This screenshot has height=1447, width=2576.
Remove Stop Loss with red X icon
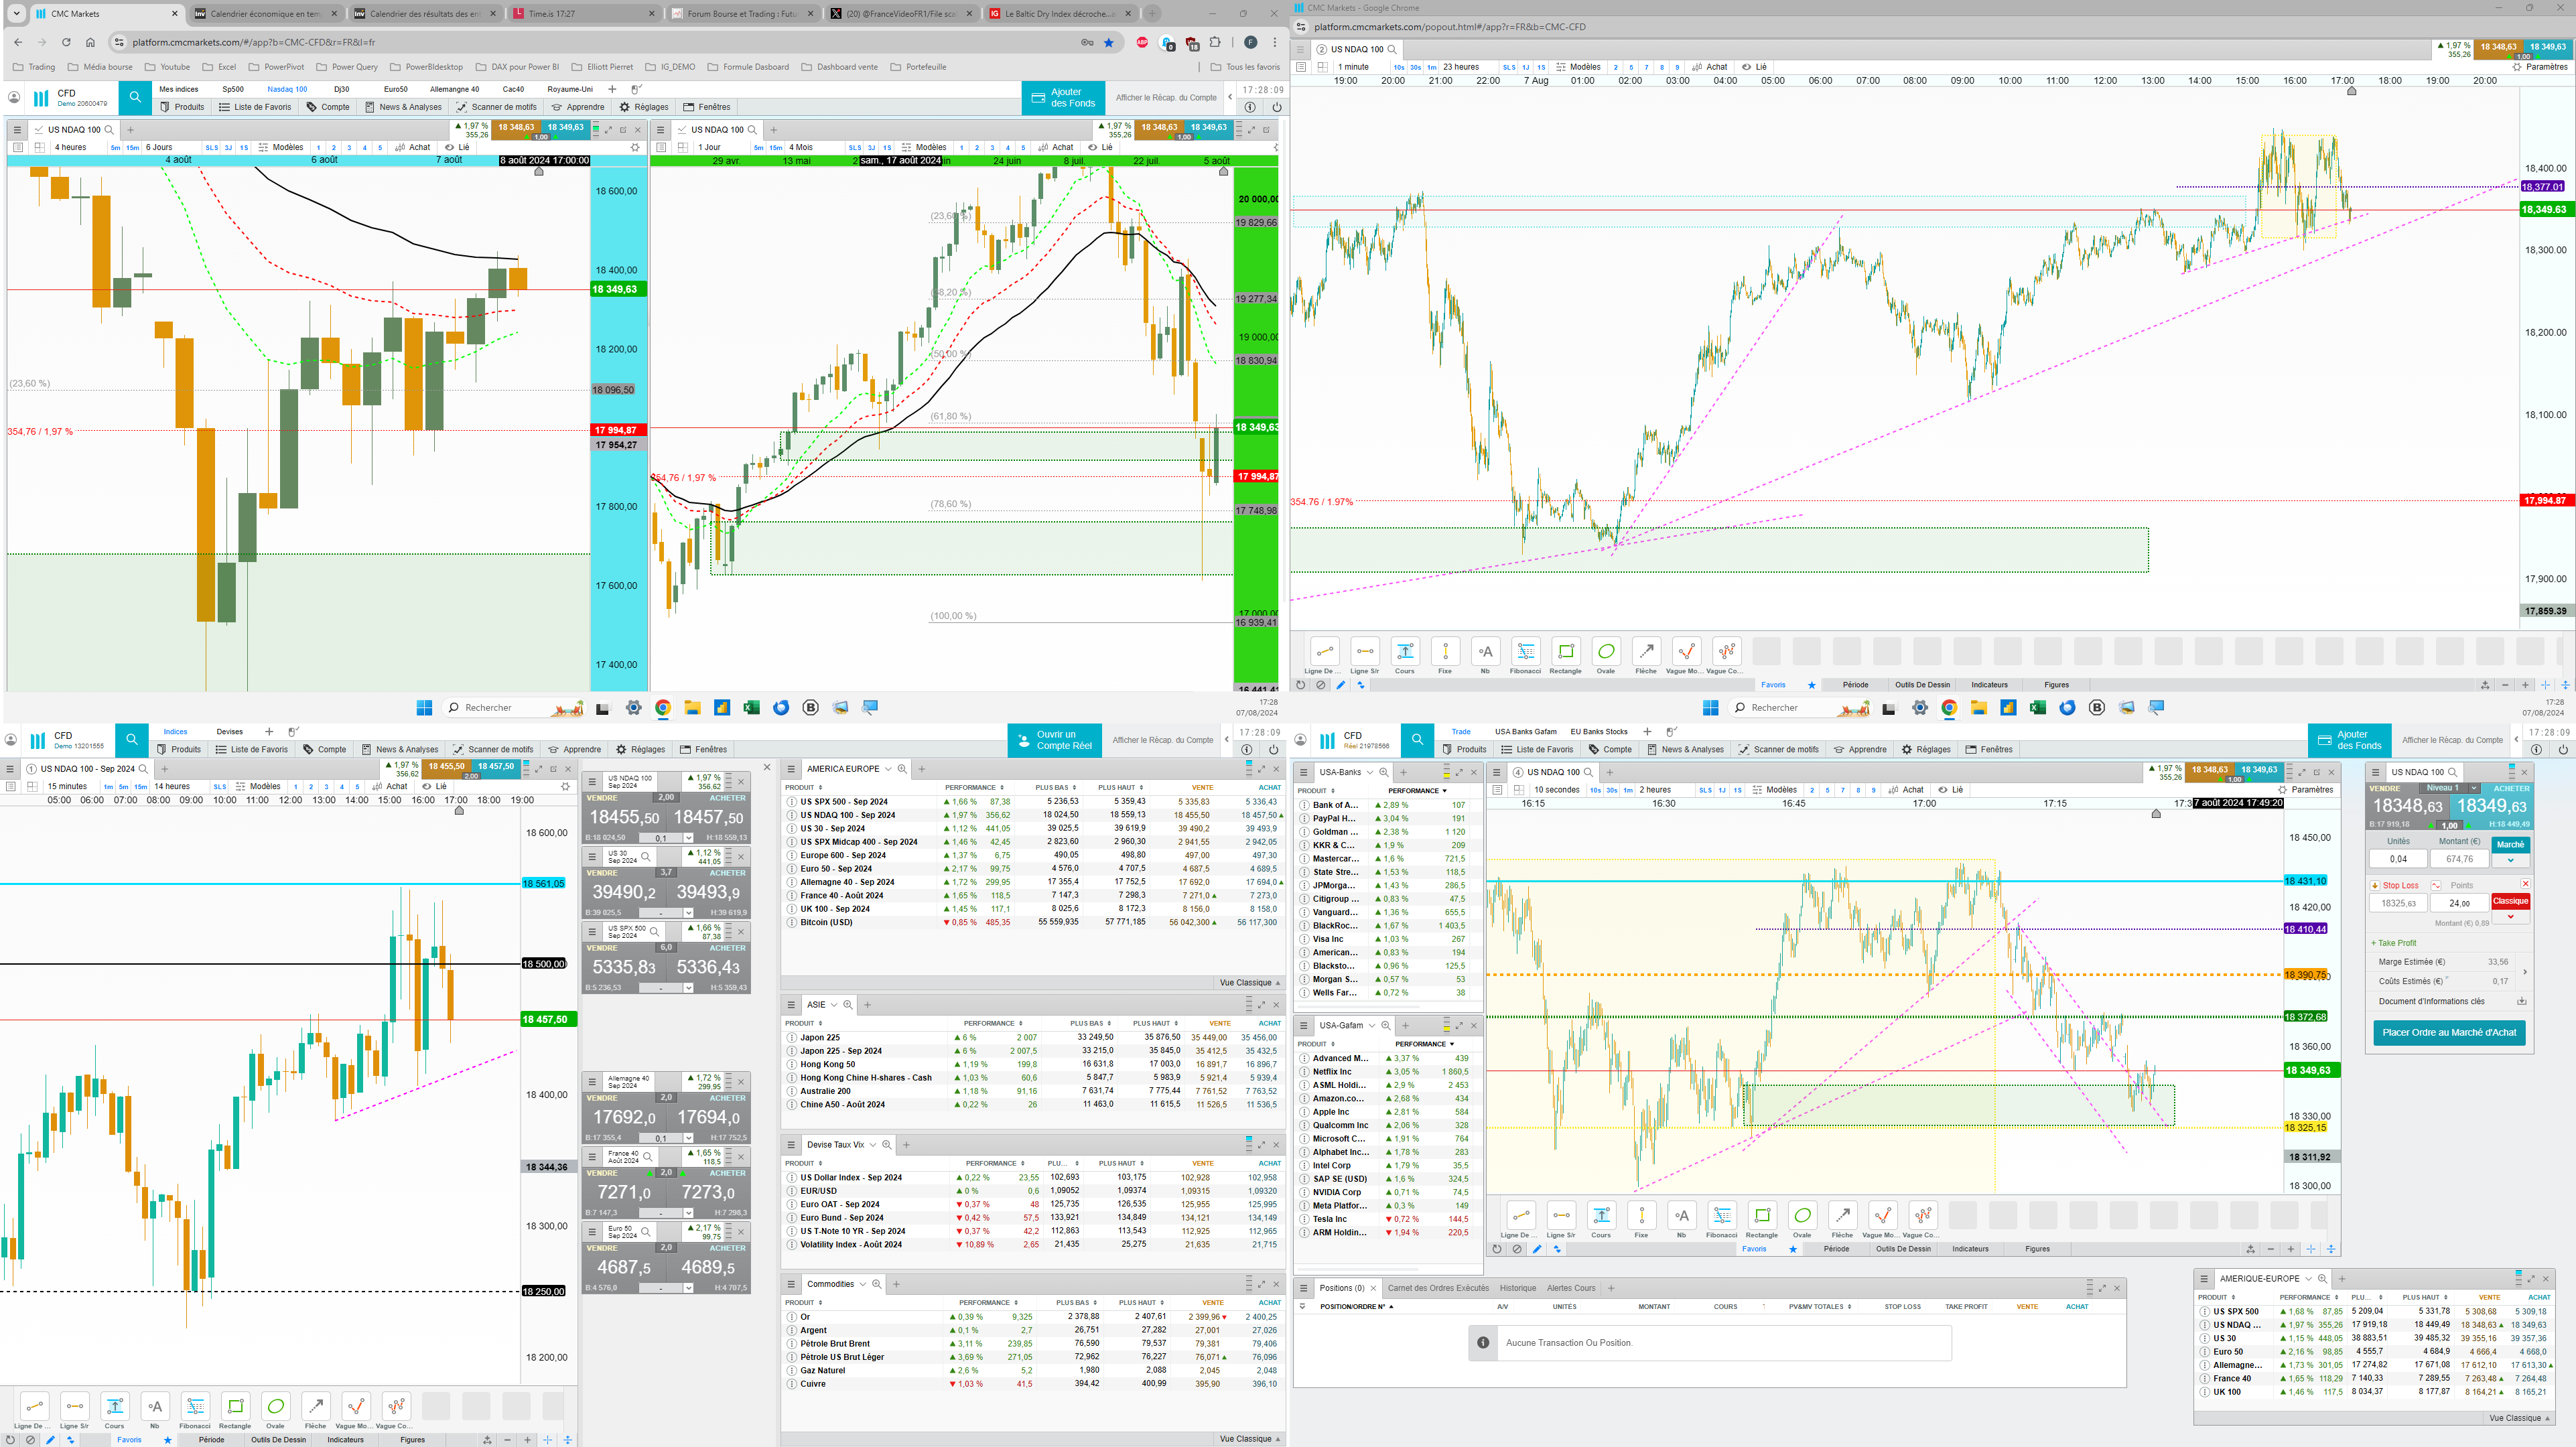tap(2525, 884)
